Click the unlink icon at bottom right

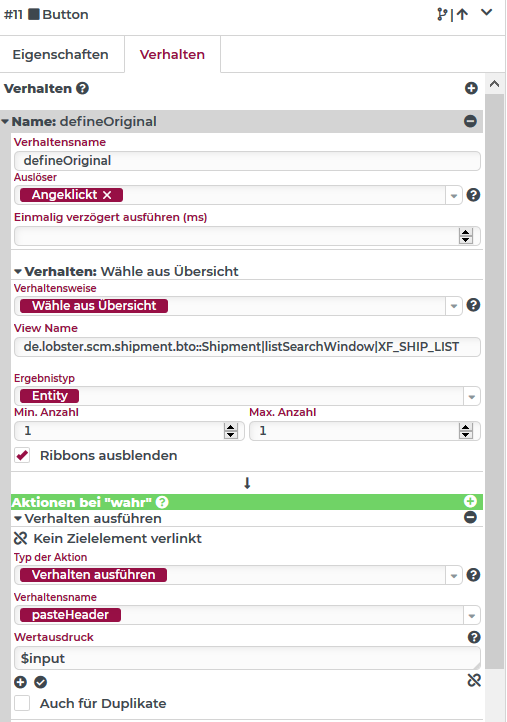tap(474, 681)
